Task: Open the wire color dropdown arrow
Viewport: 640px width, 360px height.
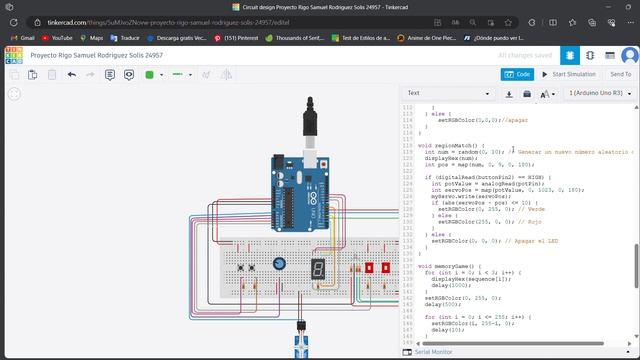Action: (161, 75)
